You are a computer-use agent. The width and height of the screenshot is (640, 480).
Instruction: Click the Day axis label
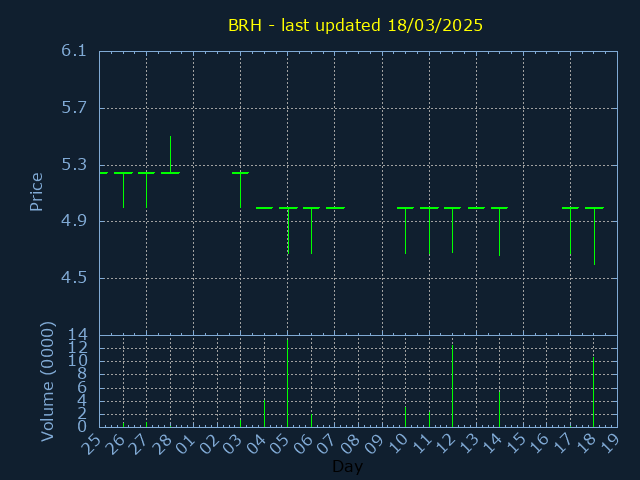[347, 466]
